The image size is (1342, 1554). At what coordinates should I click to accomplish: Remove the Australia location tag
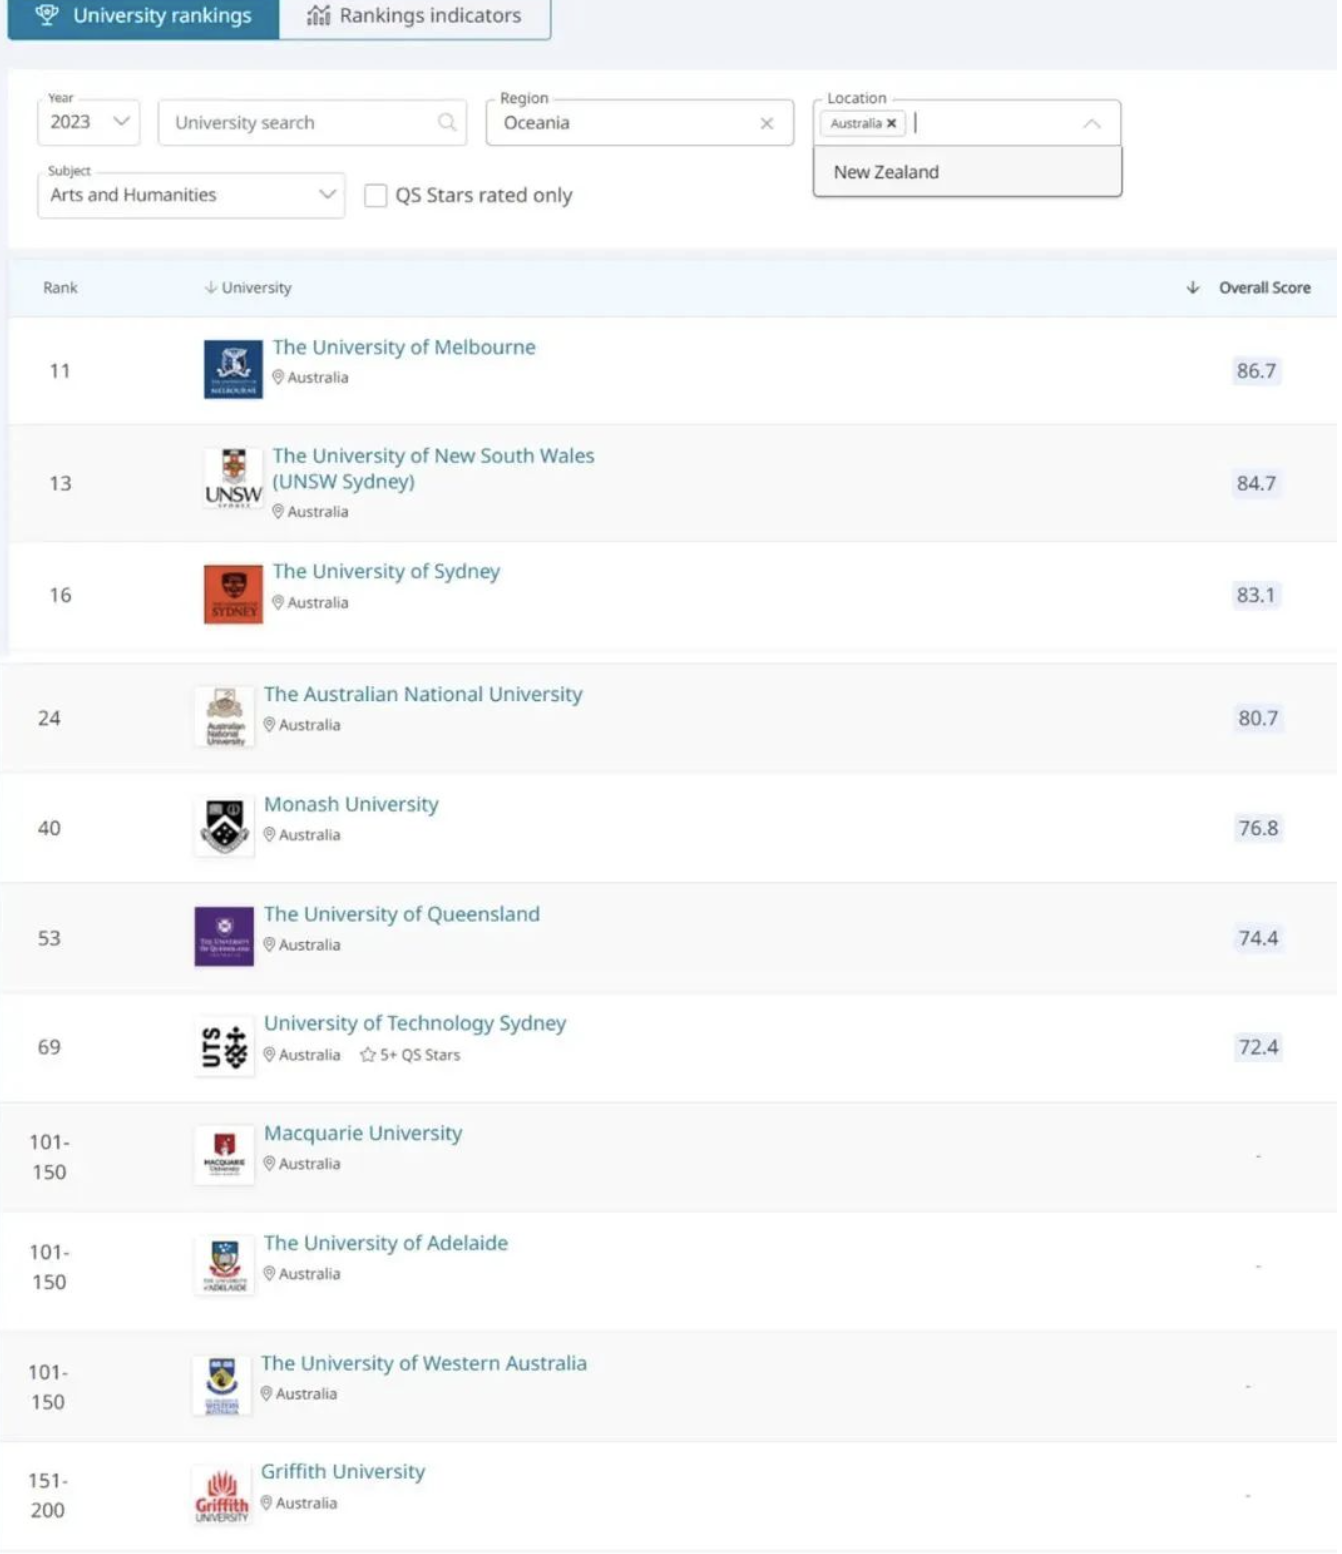pos(891,124)
